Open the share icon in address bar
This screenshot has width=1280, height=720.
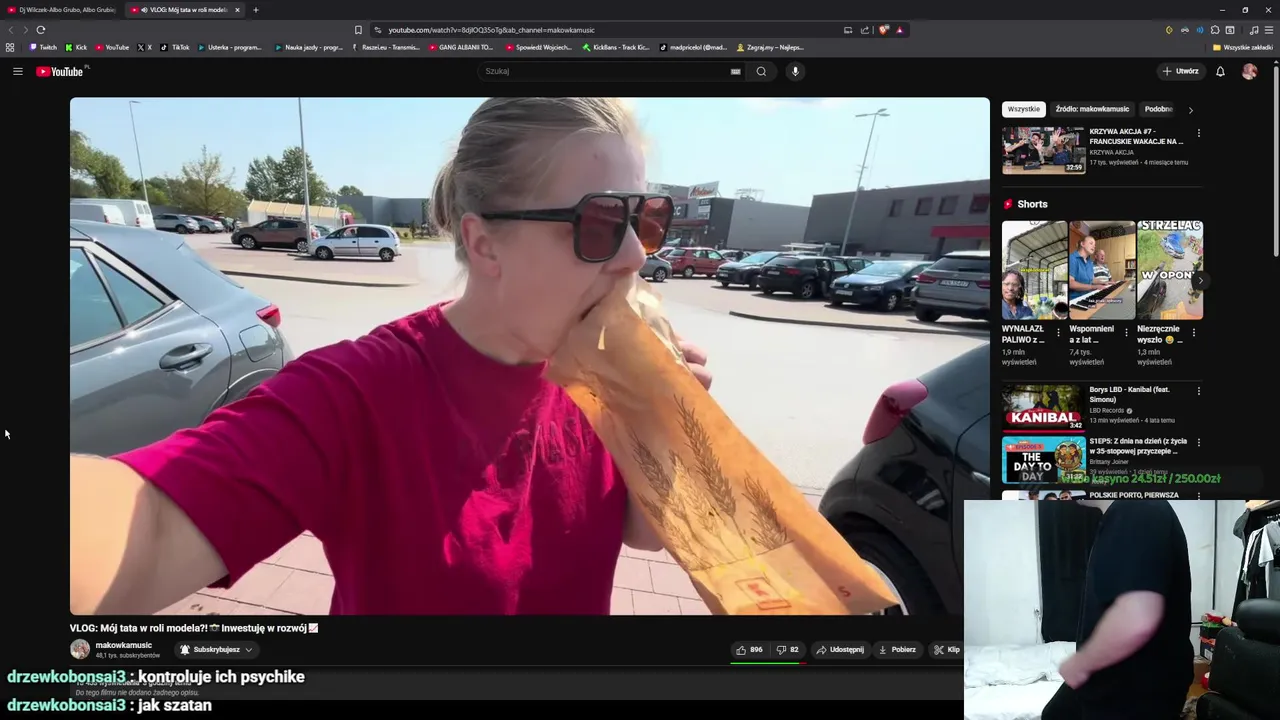point(865,30)
